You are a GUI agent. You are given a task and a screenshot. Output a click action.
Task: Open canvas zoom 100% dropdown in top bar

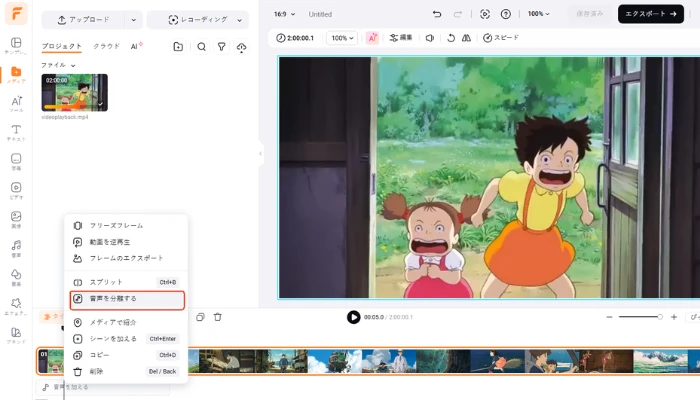coord(538,14)
